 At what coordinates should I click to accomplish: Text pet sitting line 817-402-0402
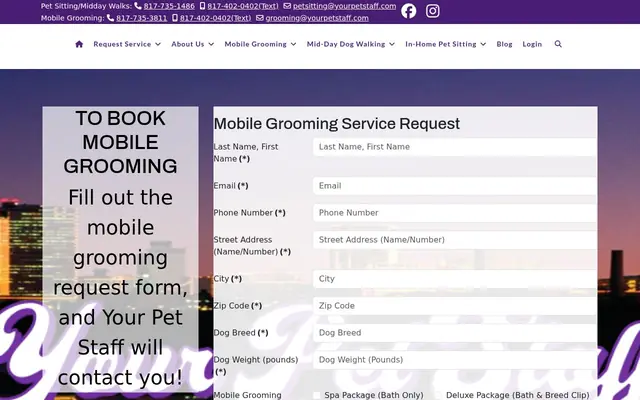pos(243,6)
